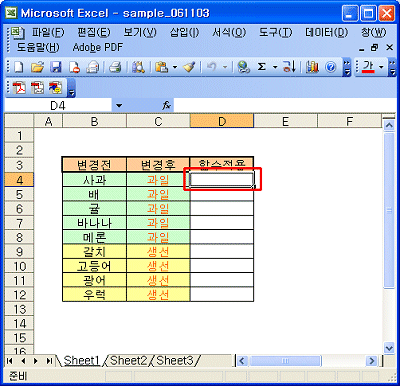The height and width of the screenshot is (386, 400).
Task: Activate the Format Painter brush
Action: (189, 67)
